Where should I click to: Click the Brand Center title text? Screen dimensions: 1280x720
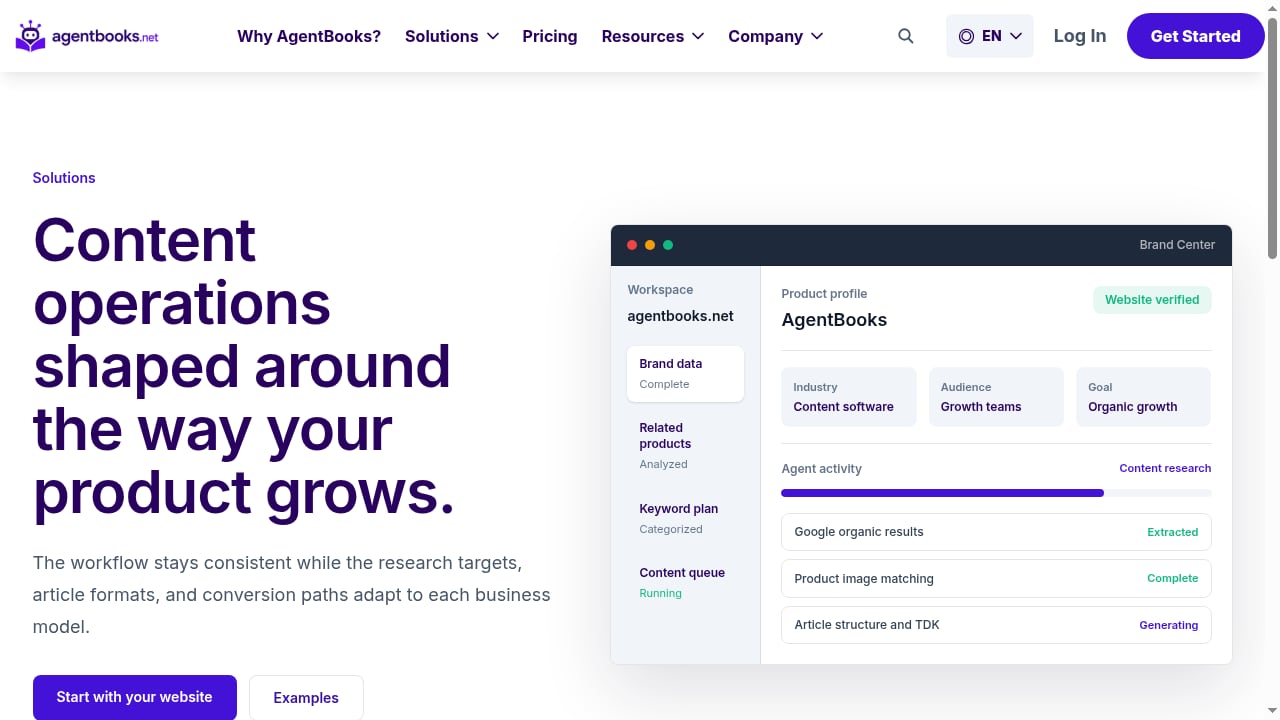tap(1177, 245)
